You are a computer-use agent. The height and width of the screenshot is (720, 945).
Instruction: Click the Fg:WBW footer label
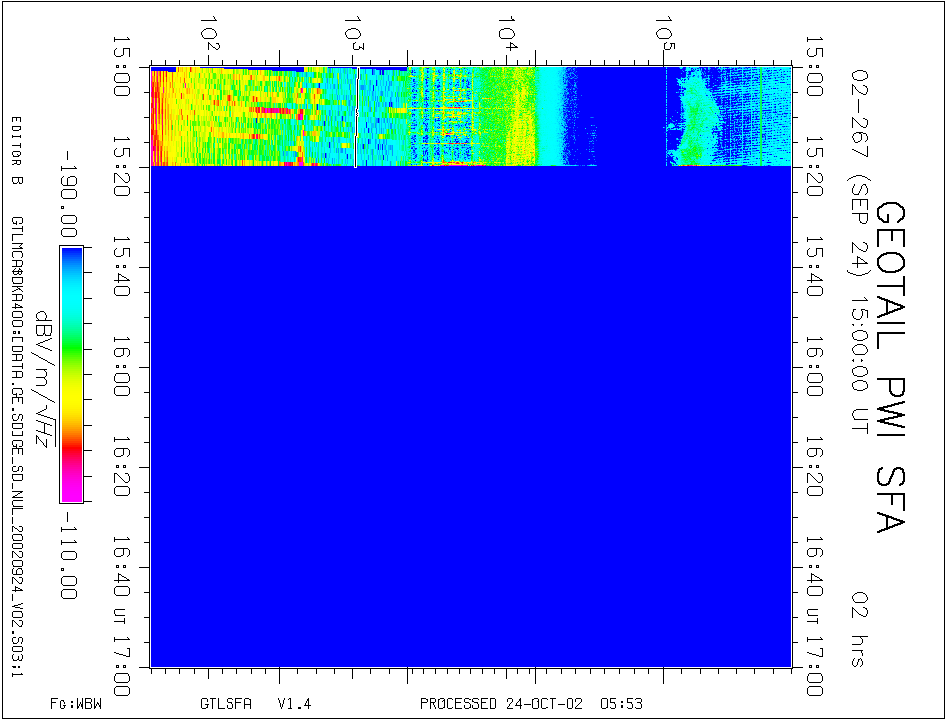76,704
